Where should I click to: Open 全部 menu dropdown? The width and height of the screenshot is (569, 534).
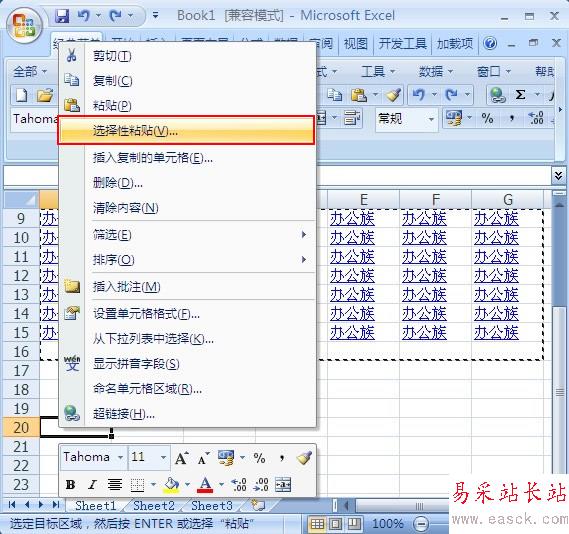pos(30,71)
